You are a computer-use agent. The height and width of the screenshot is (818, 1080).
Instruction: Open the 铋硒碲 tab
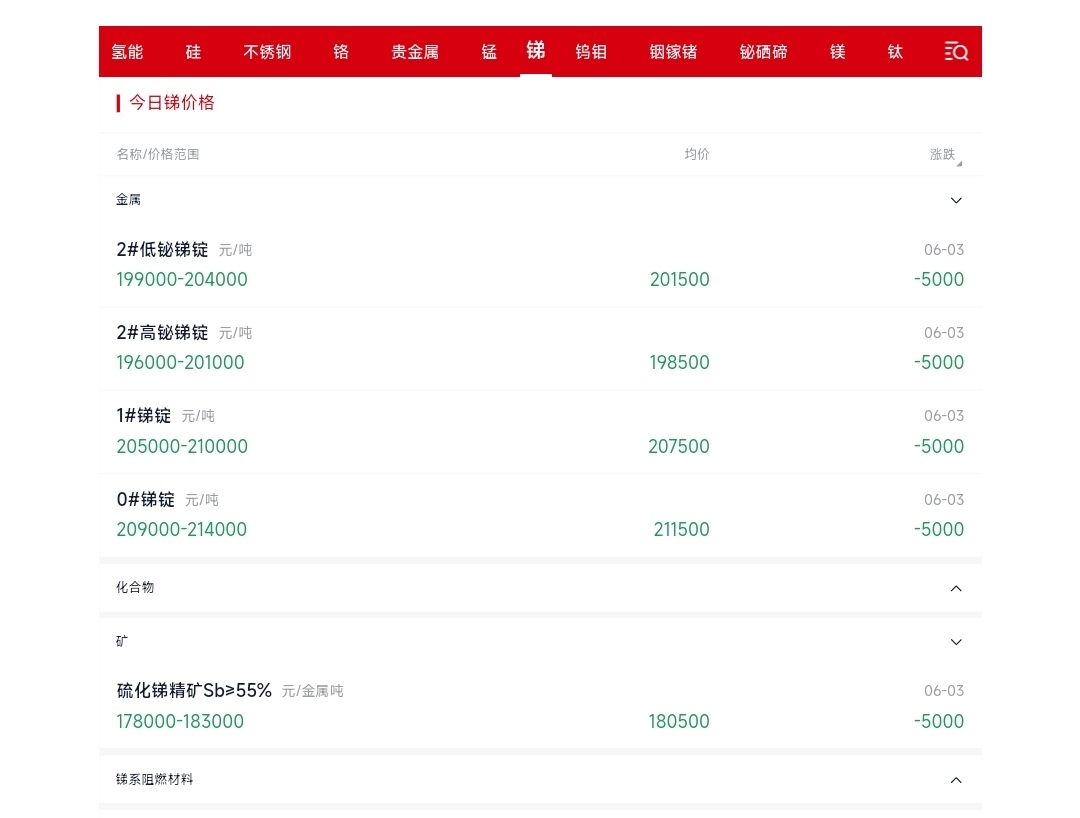(764, 52)
